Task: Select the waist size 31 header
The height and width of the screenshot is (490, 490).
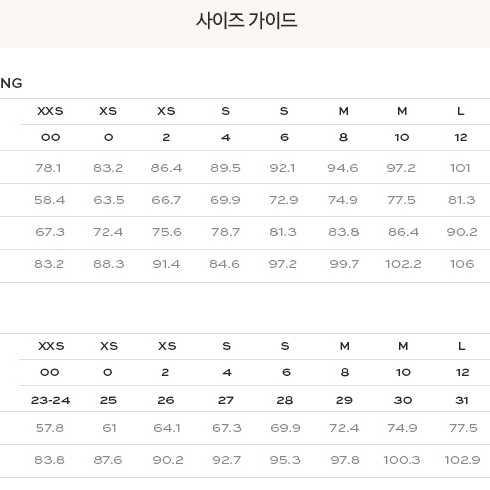Action: coord(462,400)
